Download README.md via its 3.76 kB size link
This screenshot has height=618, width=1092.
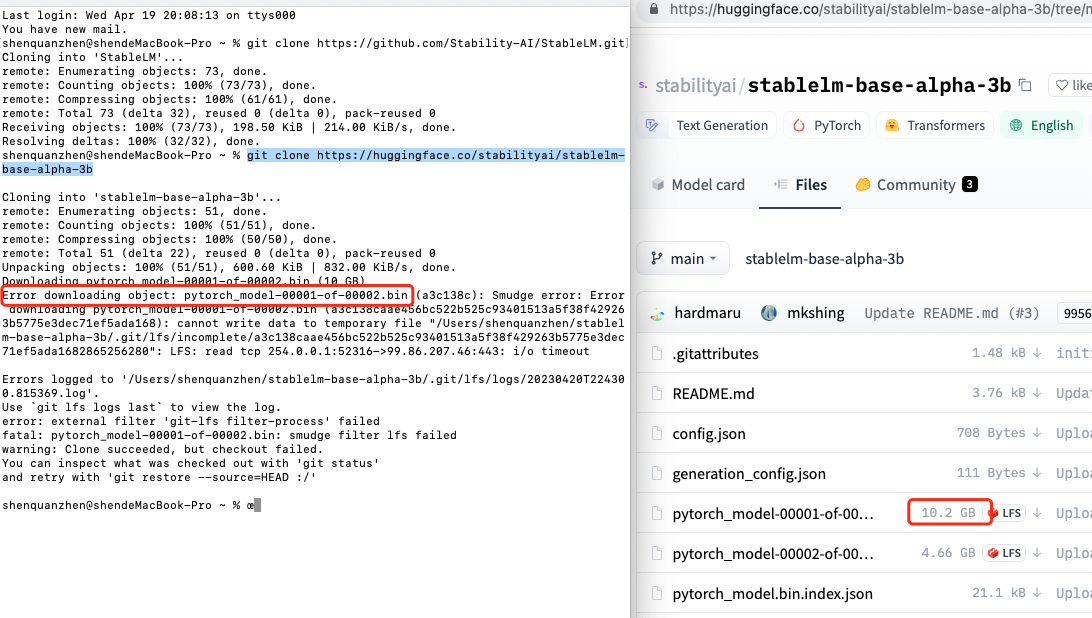pyautogui.click(x=1006, y=393)
